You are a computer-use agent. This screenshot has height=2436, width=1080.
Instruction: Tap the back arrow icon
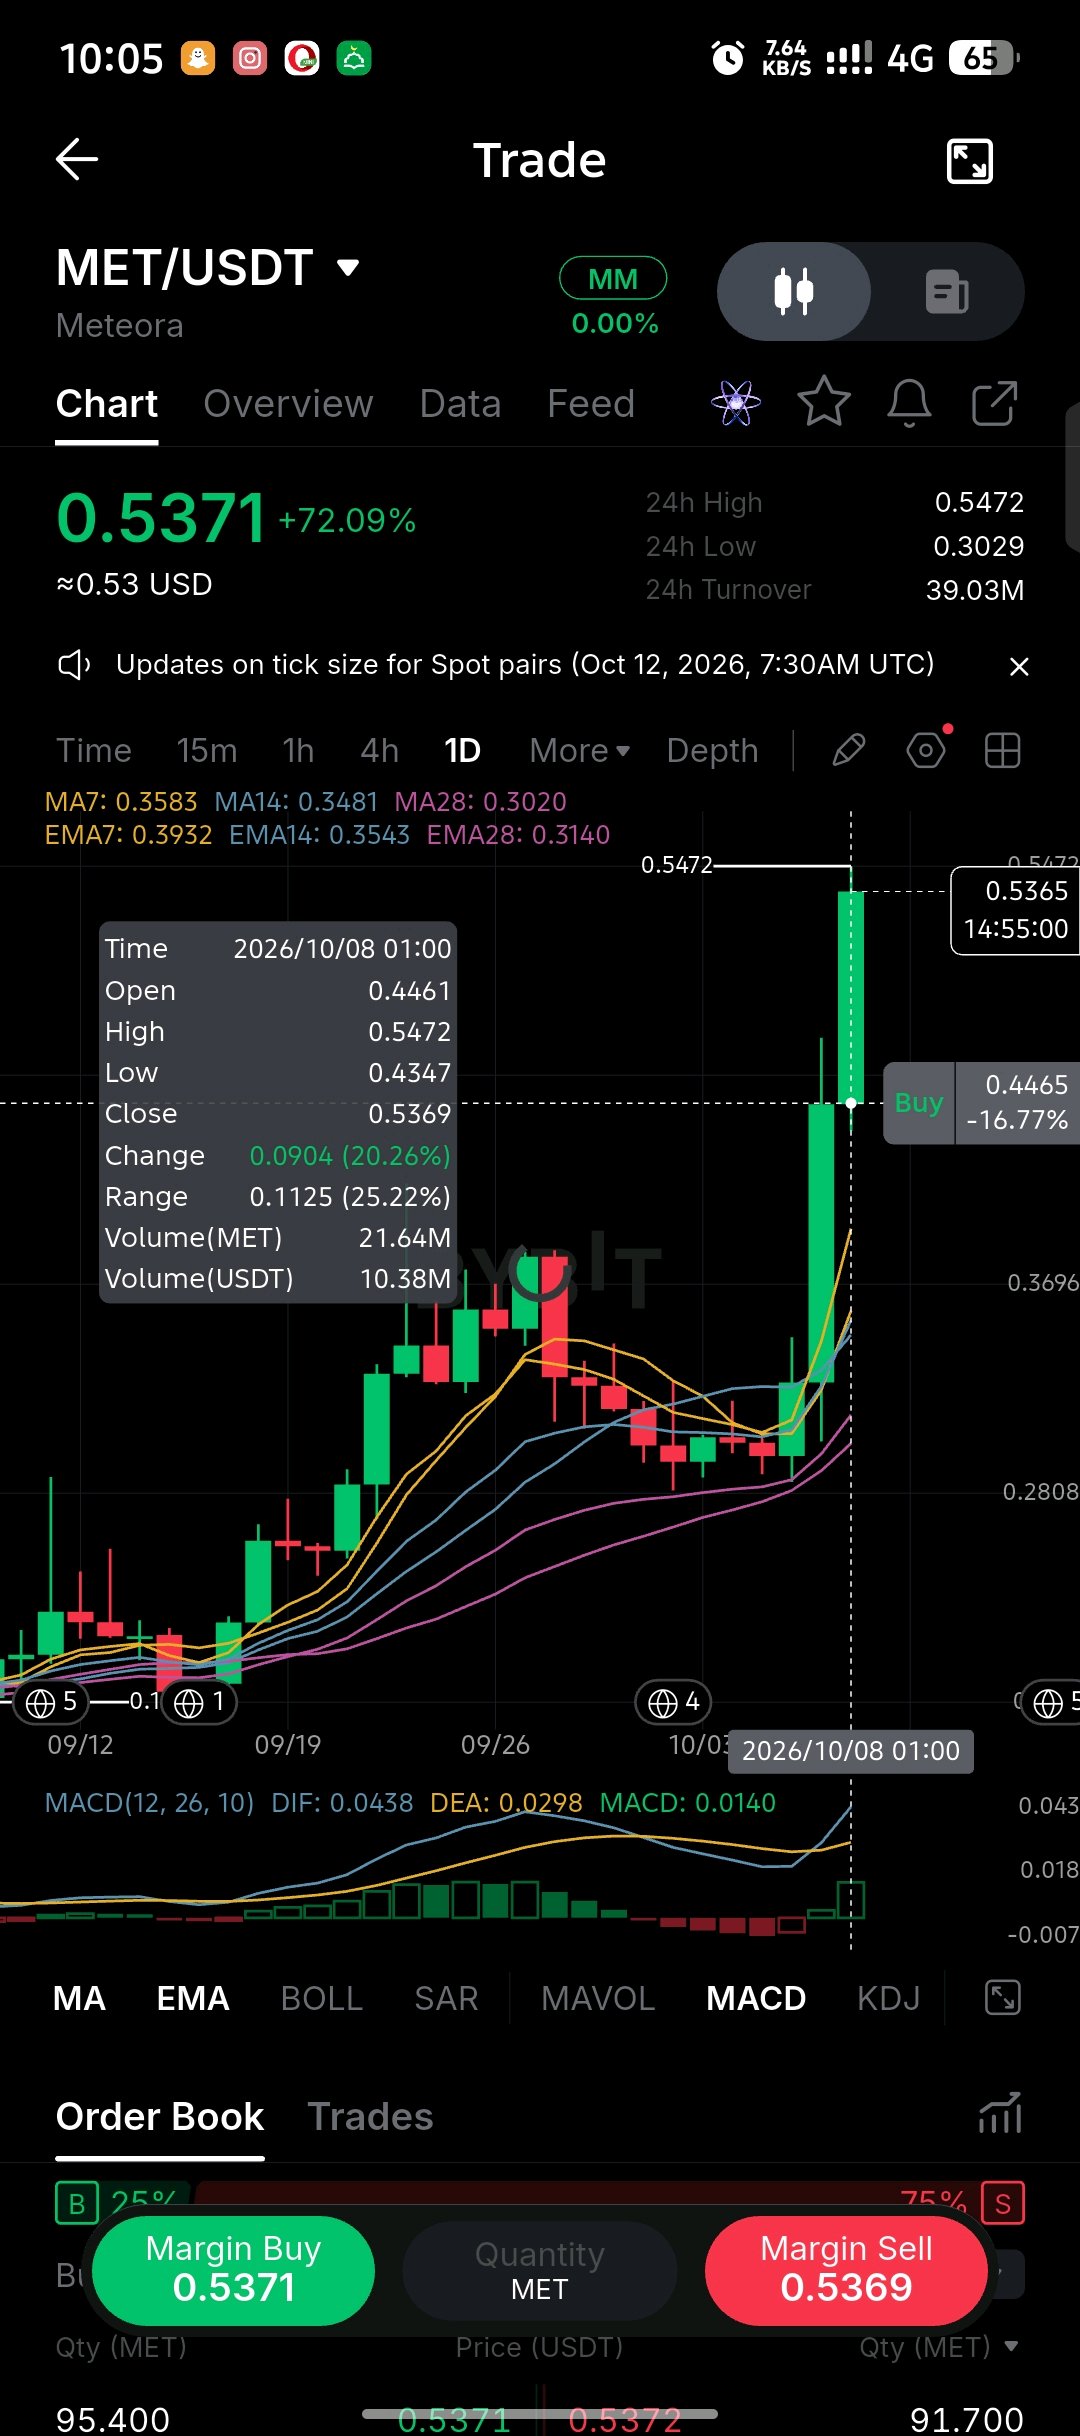tap(76, 160)
